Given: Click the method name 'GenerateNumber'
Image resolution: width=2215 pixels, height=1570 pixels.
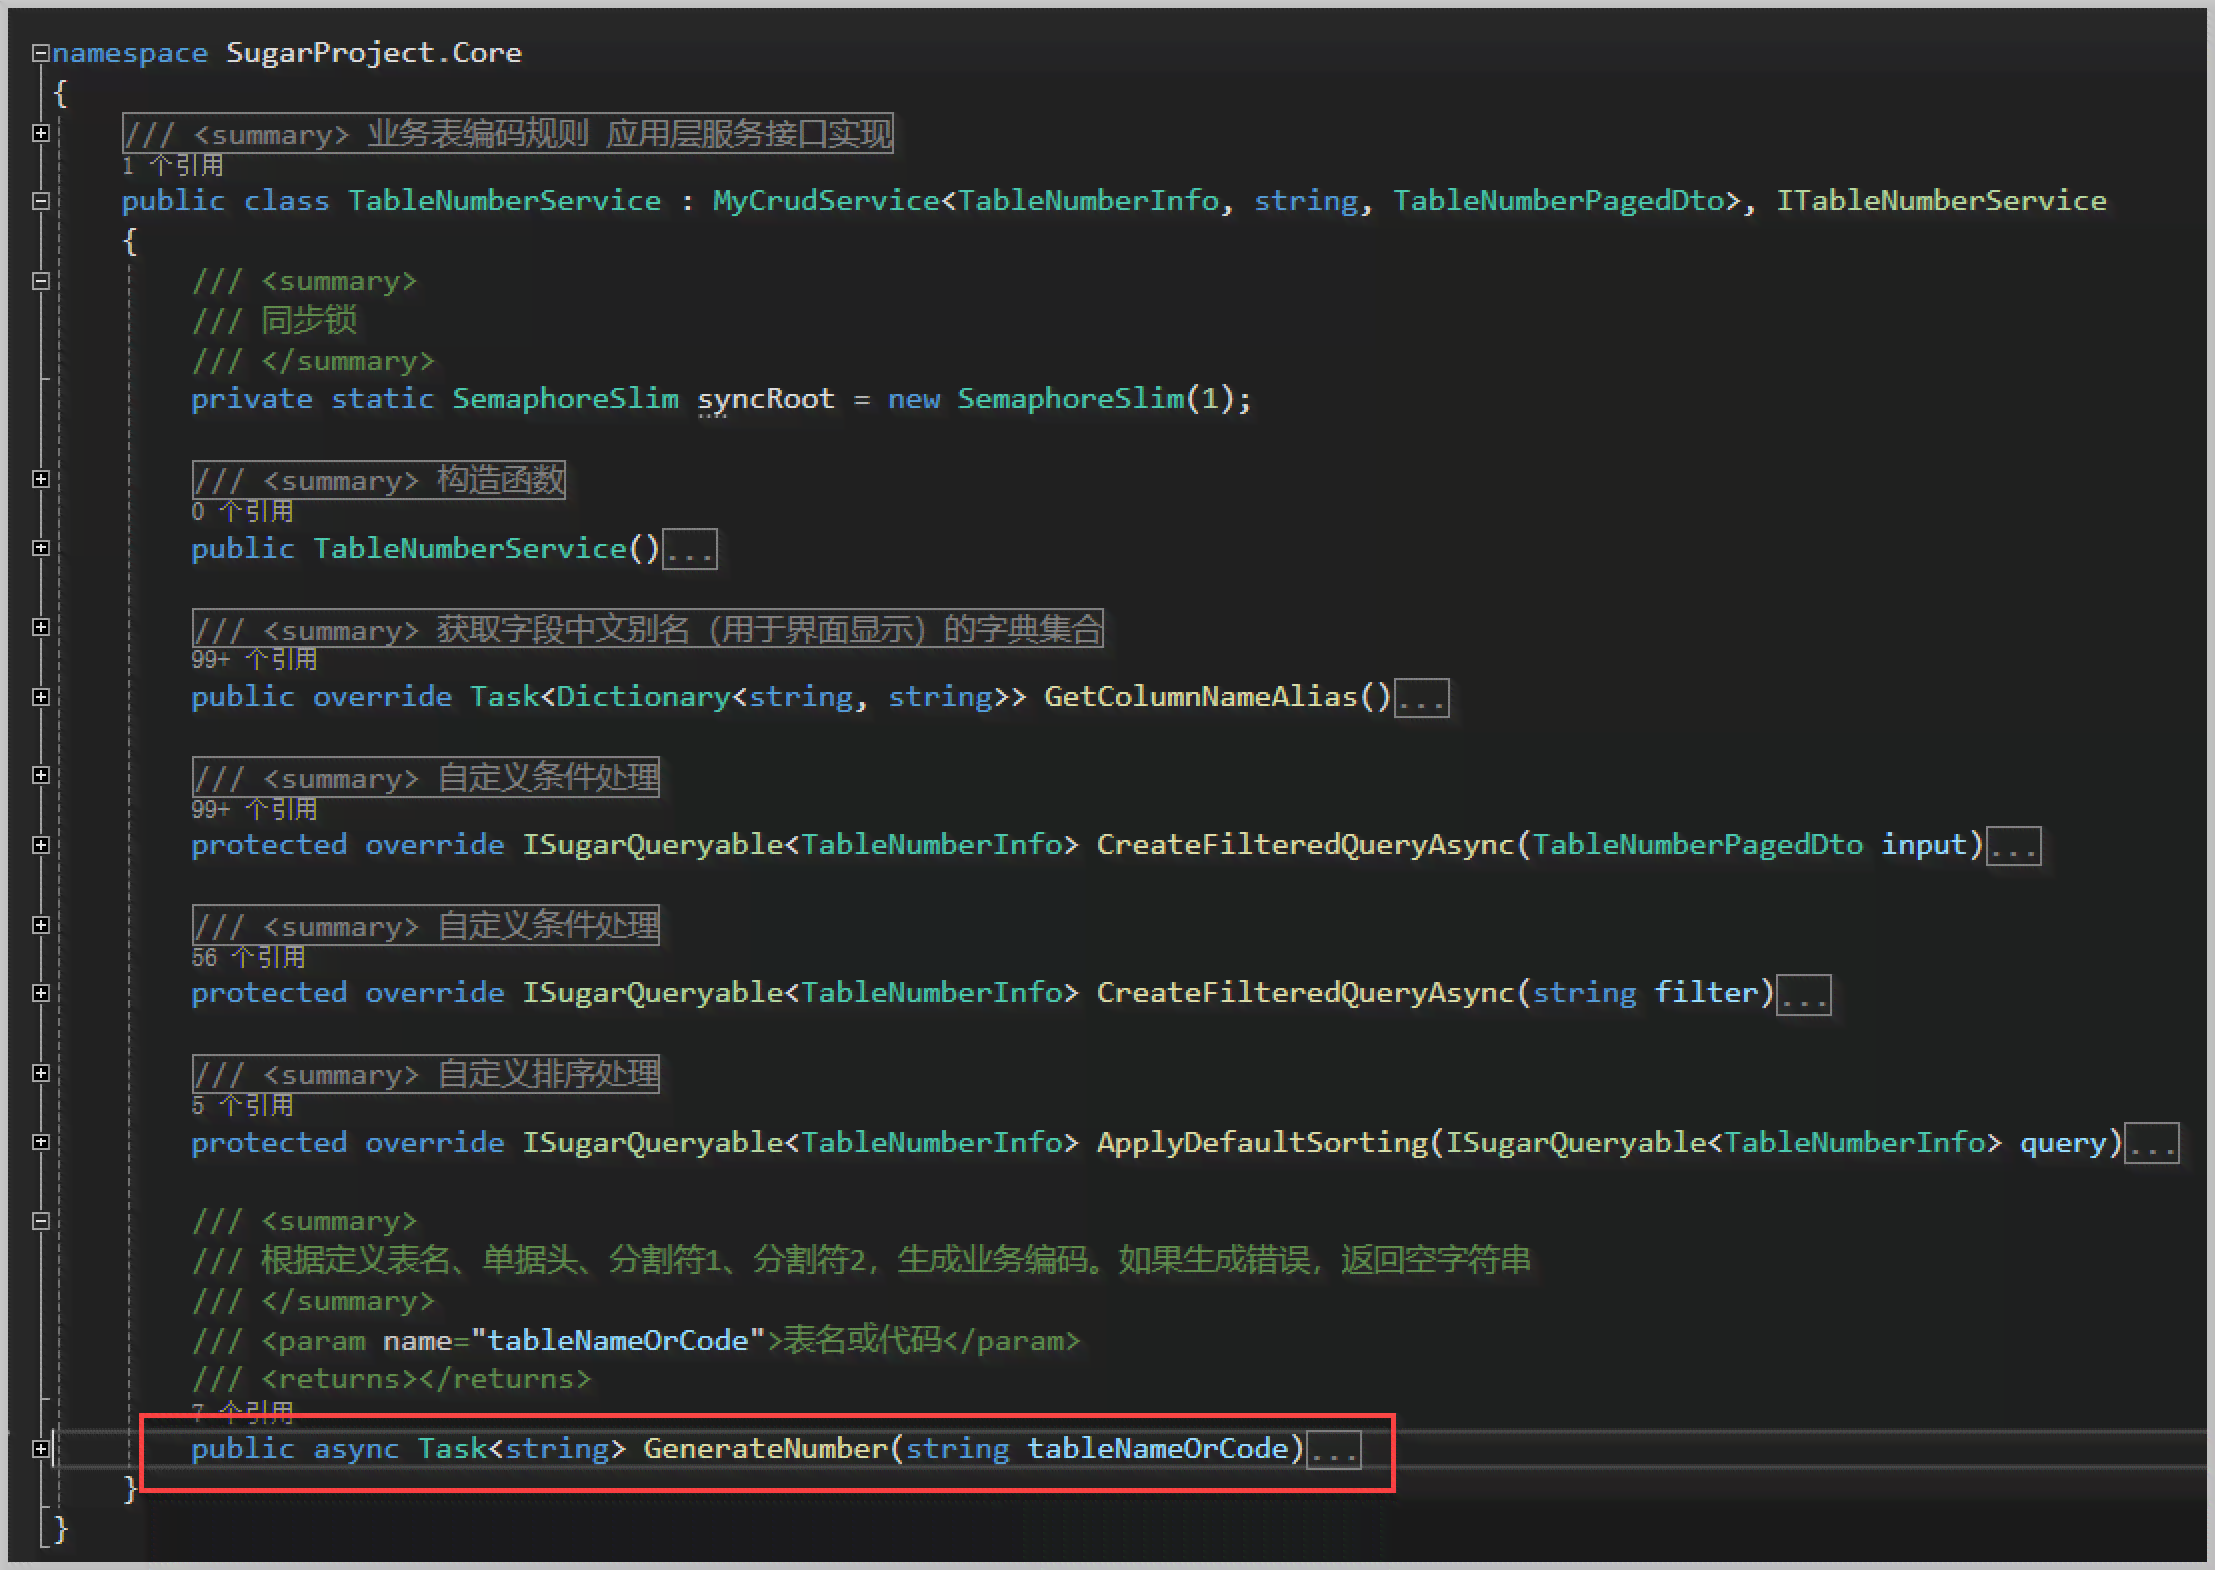Looking at the screenshot, I should click(766, 1449).
